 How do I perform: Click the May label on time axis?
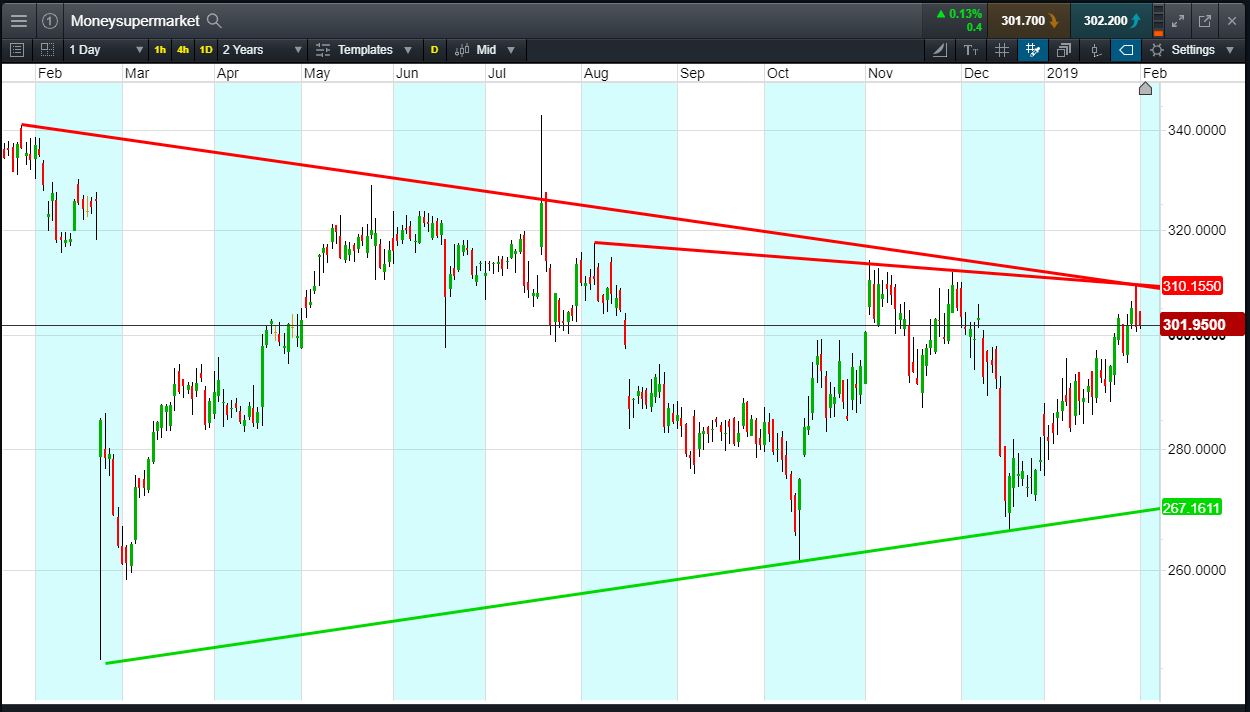click(x=317, y=73)
